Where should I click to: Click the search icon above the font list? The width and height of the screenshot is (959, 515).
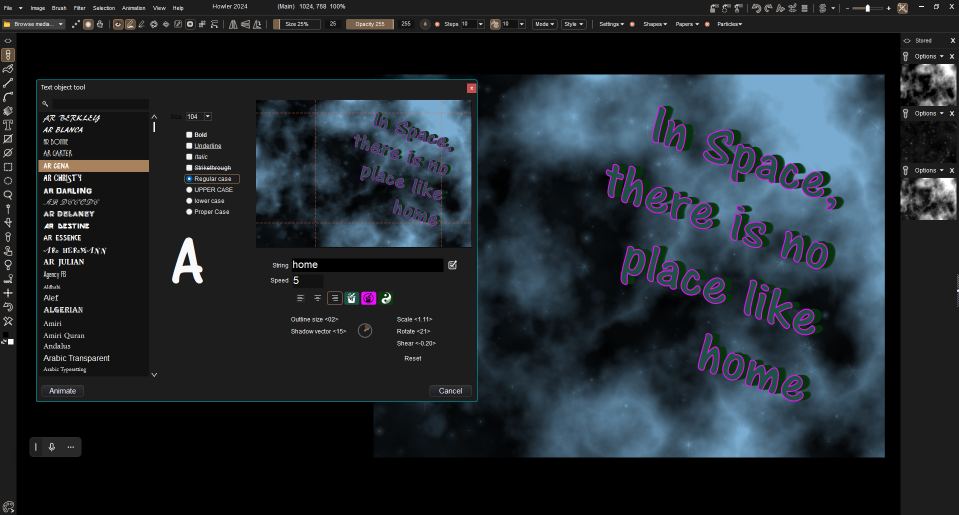pos(45,104)
